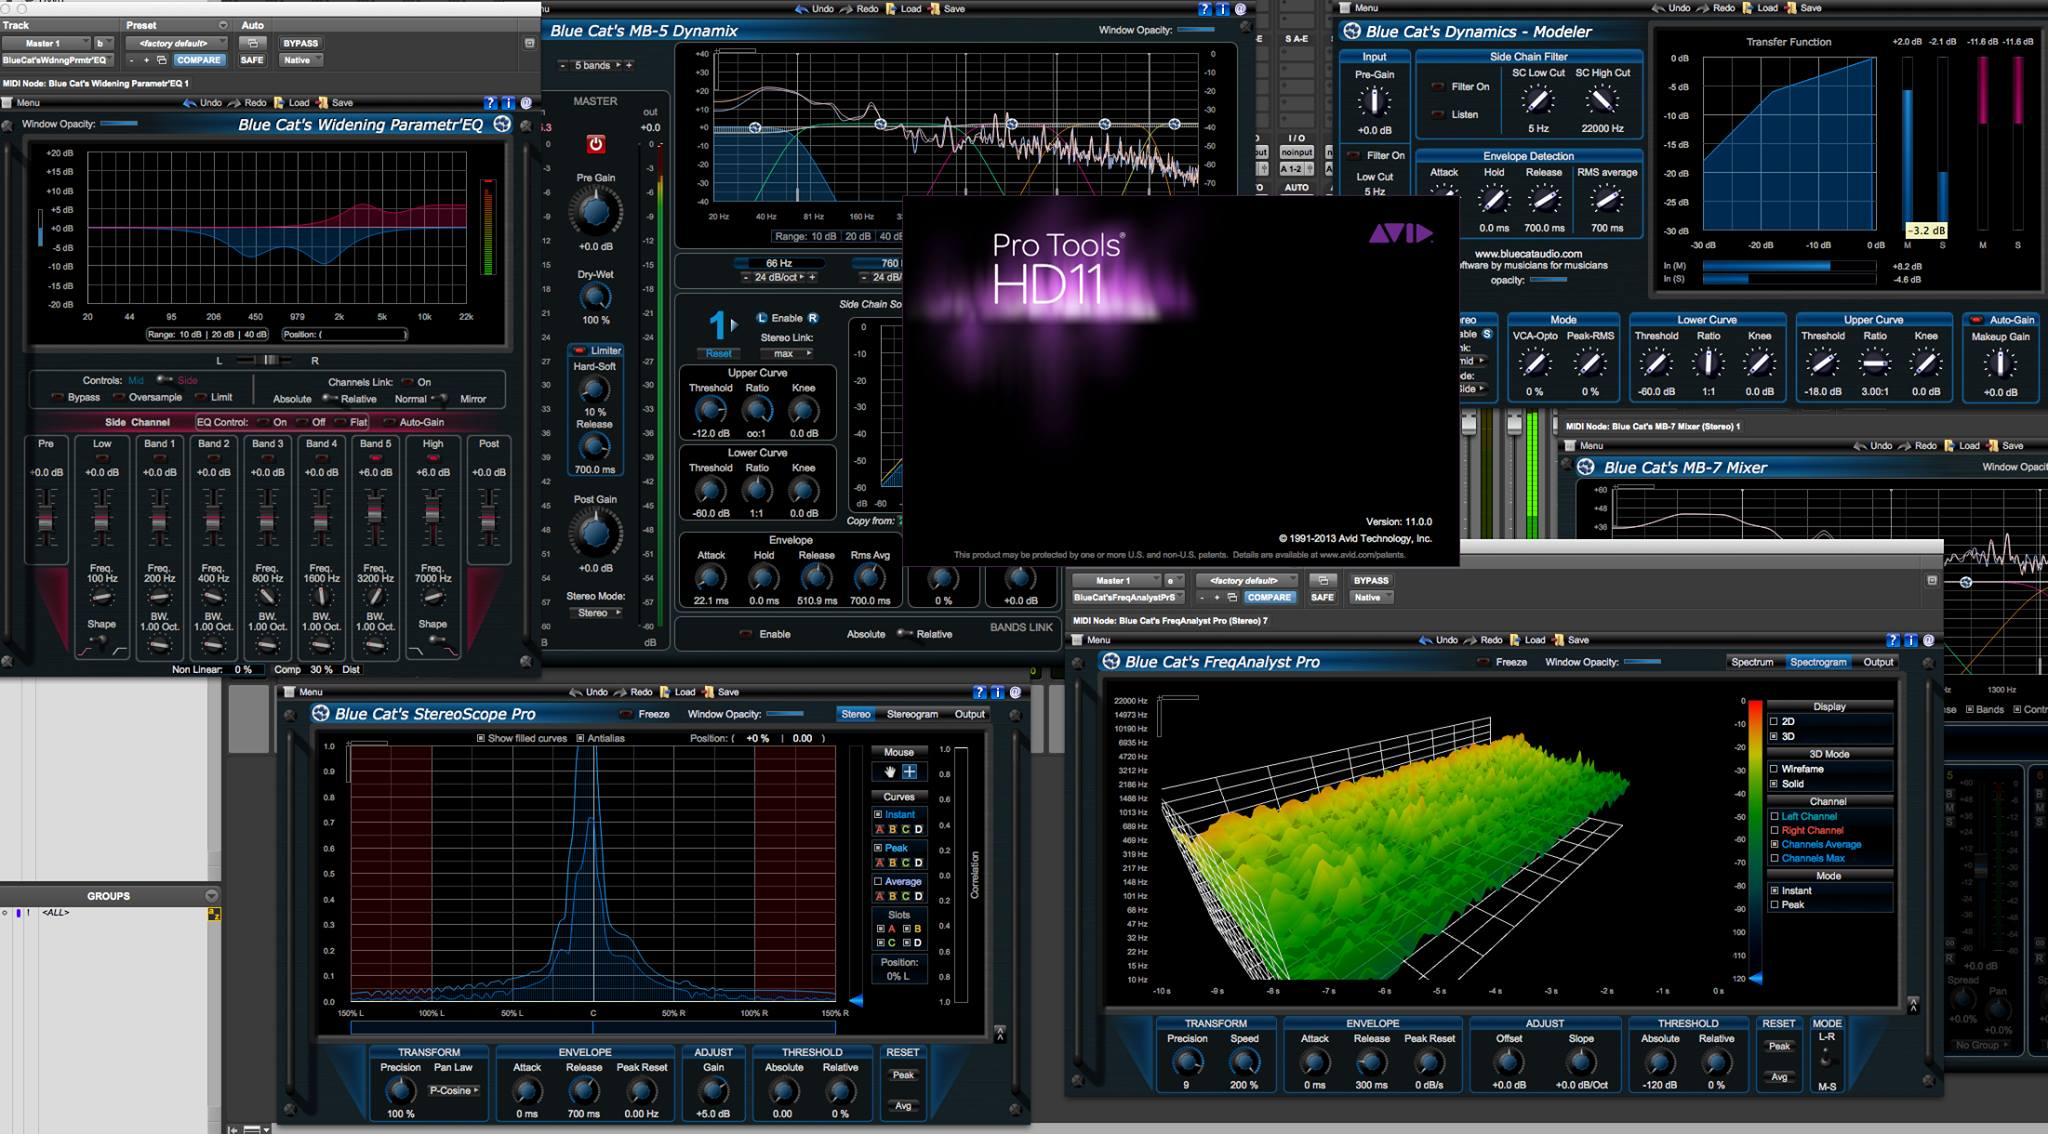Enable Left Channel in FreqAnalyst Pro
The height and width of the screenshot is (1134, 2048).
tap(1775, 816)
